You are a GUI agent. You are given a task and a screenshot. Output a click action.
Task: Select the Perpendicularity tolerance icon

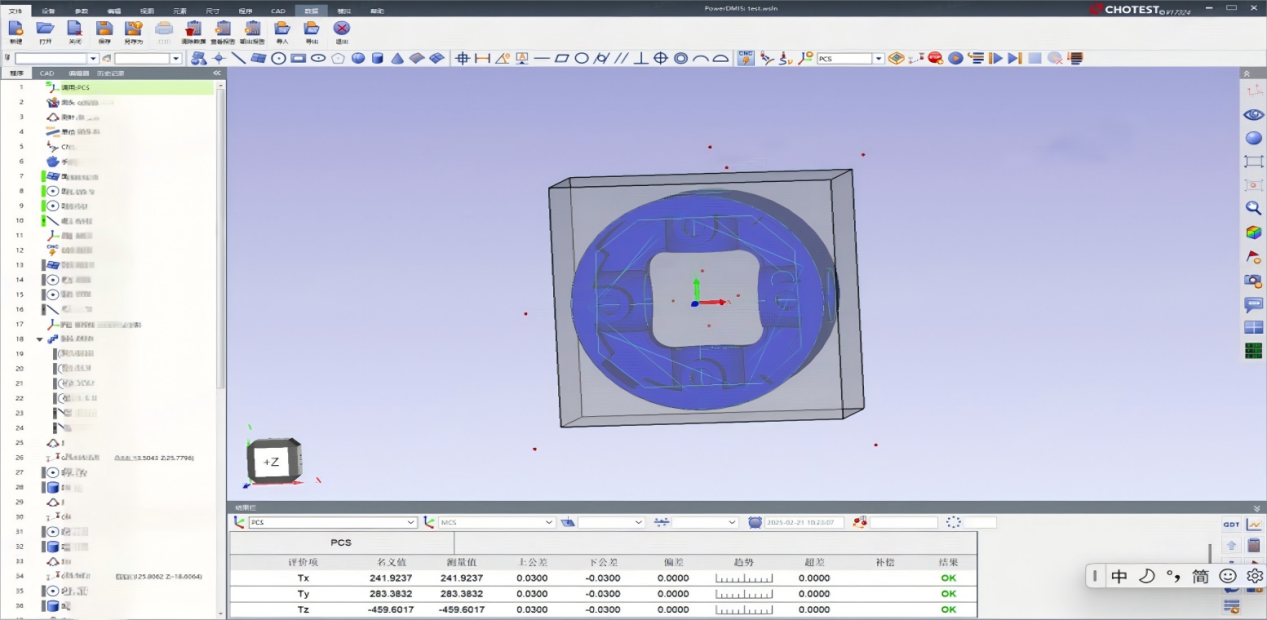point(641,58)
